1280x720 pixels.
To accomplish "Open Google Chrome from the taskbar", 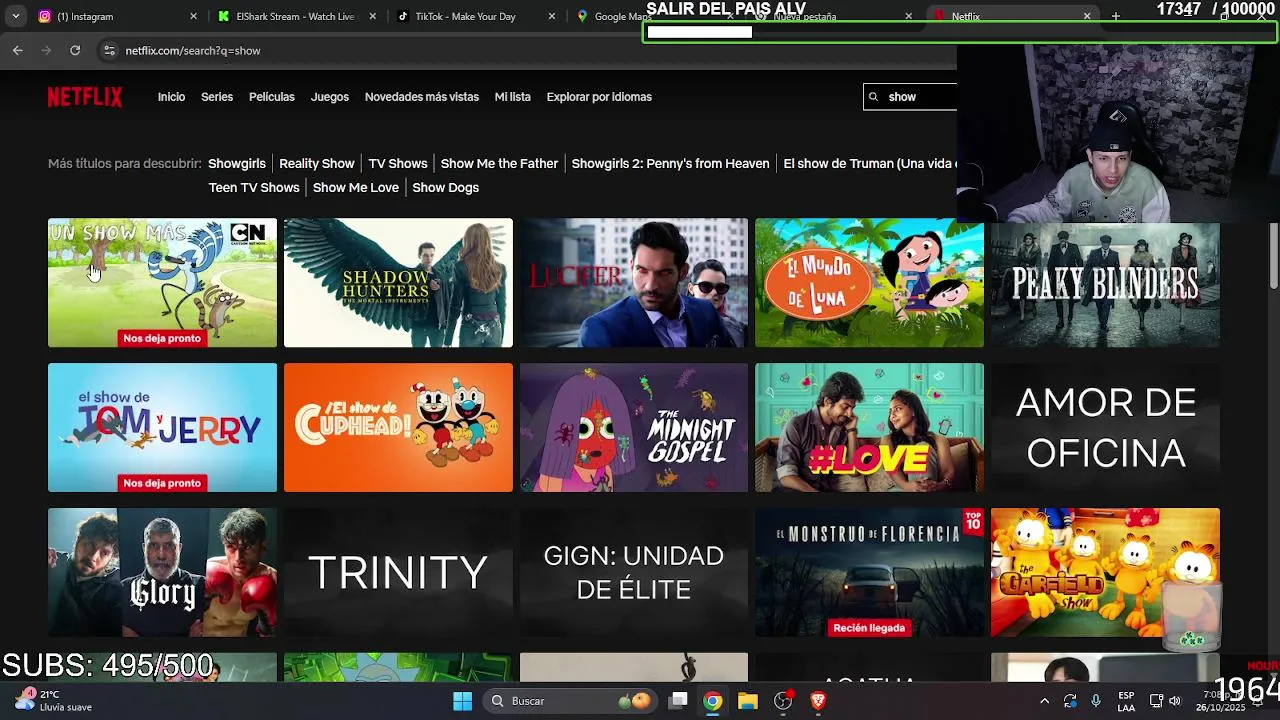I will coord(712,701).
